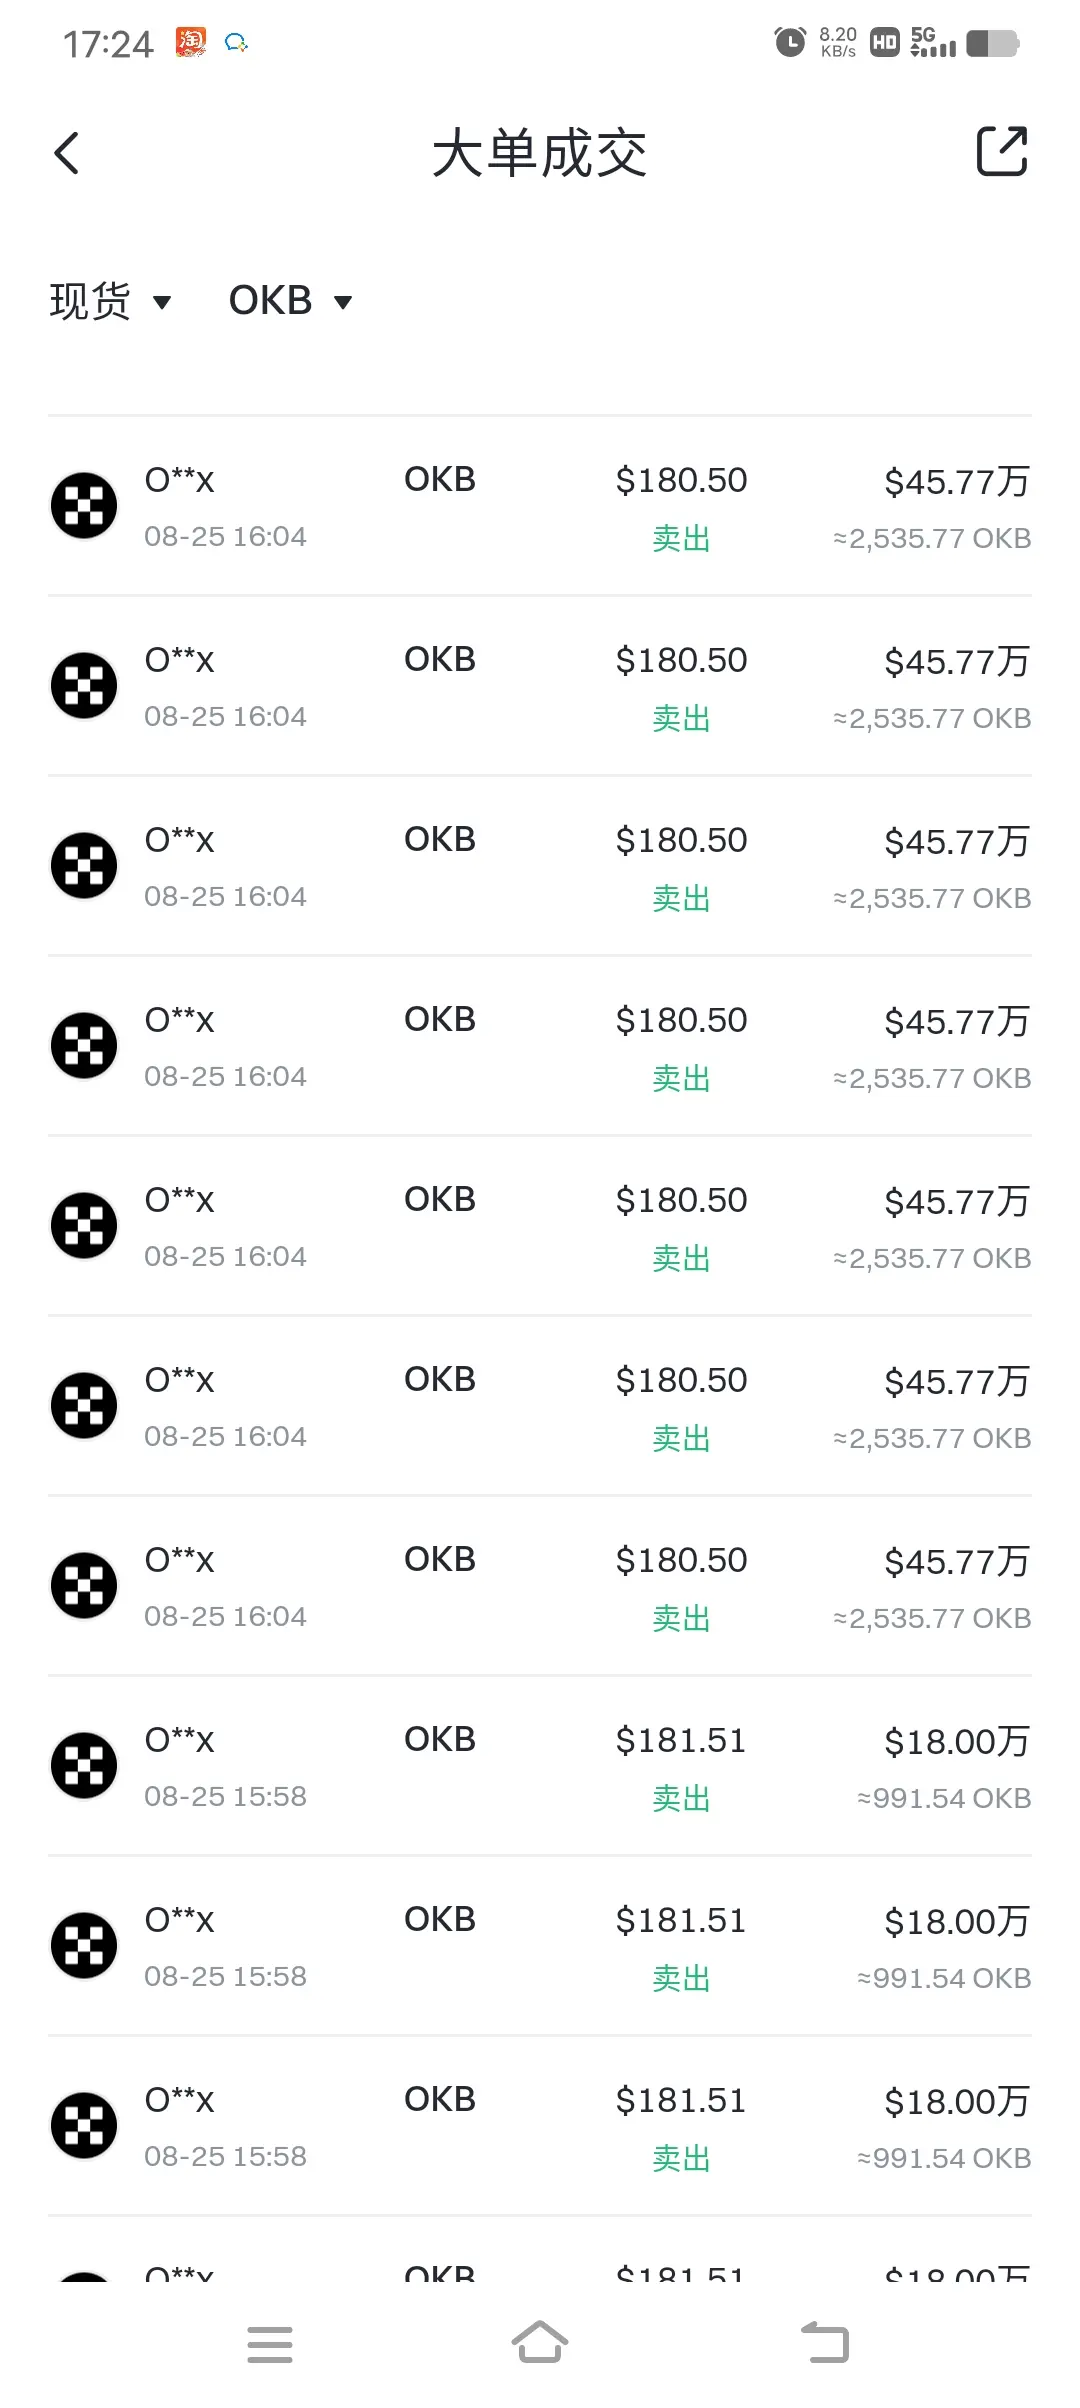Expand the OKB coin selector dropdown
Image resolution: width=1080 pixels, height=2408 pixels.
point(290,301)
